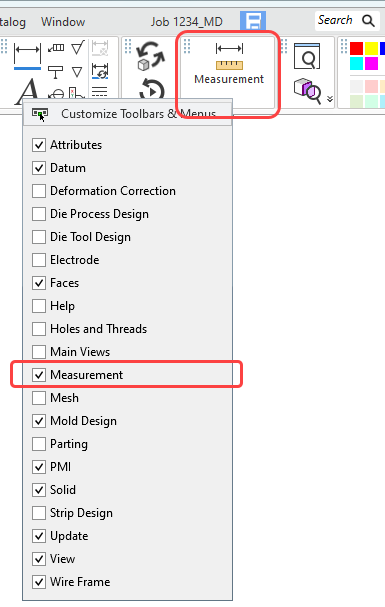Screen dimensions: 385x607
Task: Open the zoom window magnifier icon
Action: pos(307,56)
